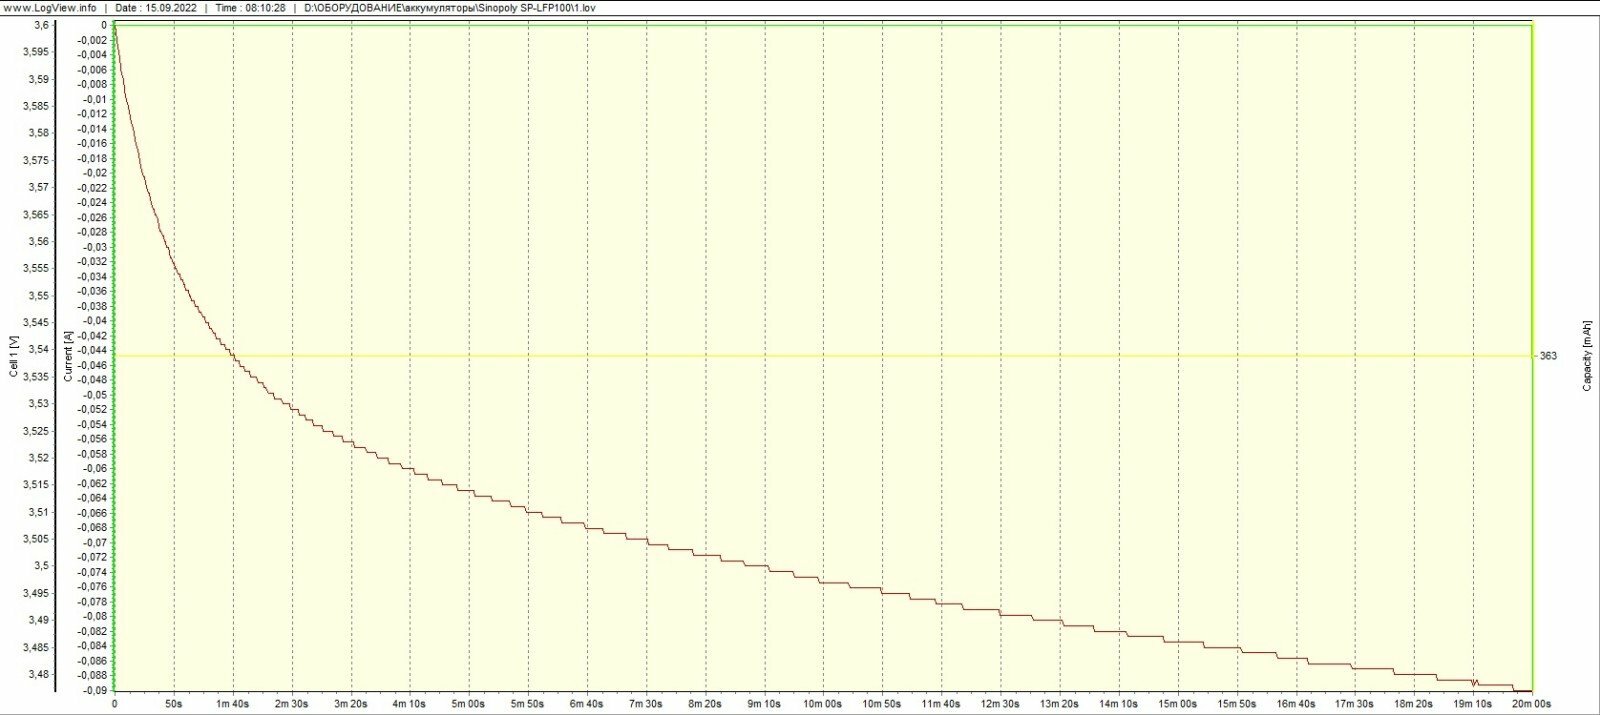Click the 15m 50s time axis label
1600x715 pixels.
click(x=1237, y=704)
